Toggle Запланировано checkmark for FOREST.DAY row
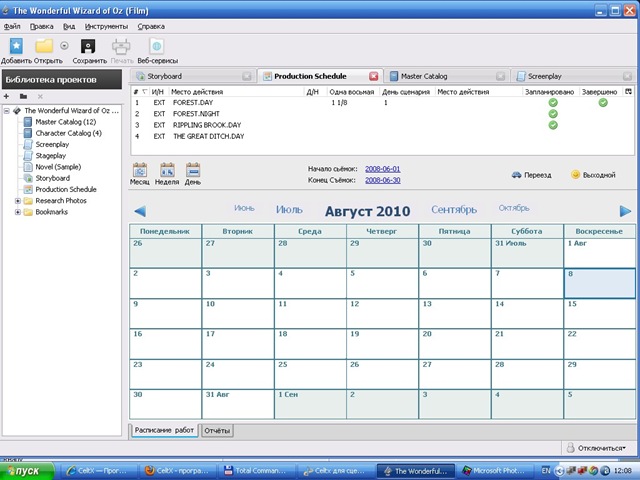 coord(553,102)
